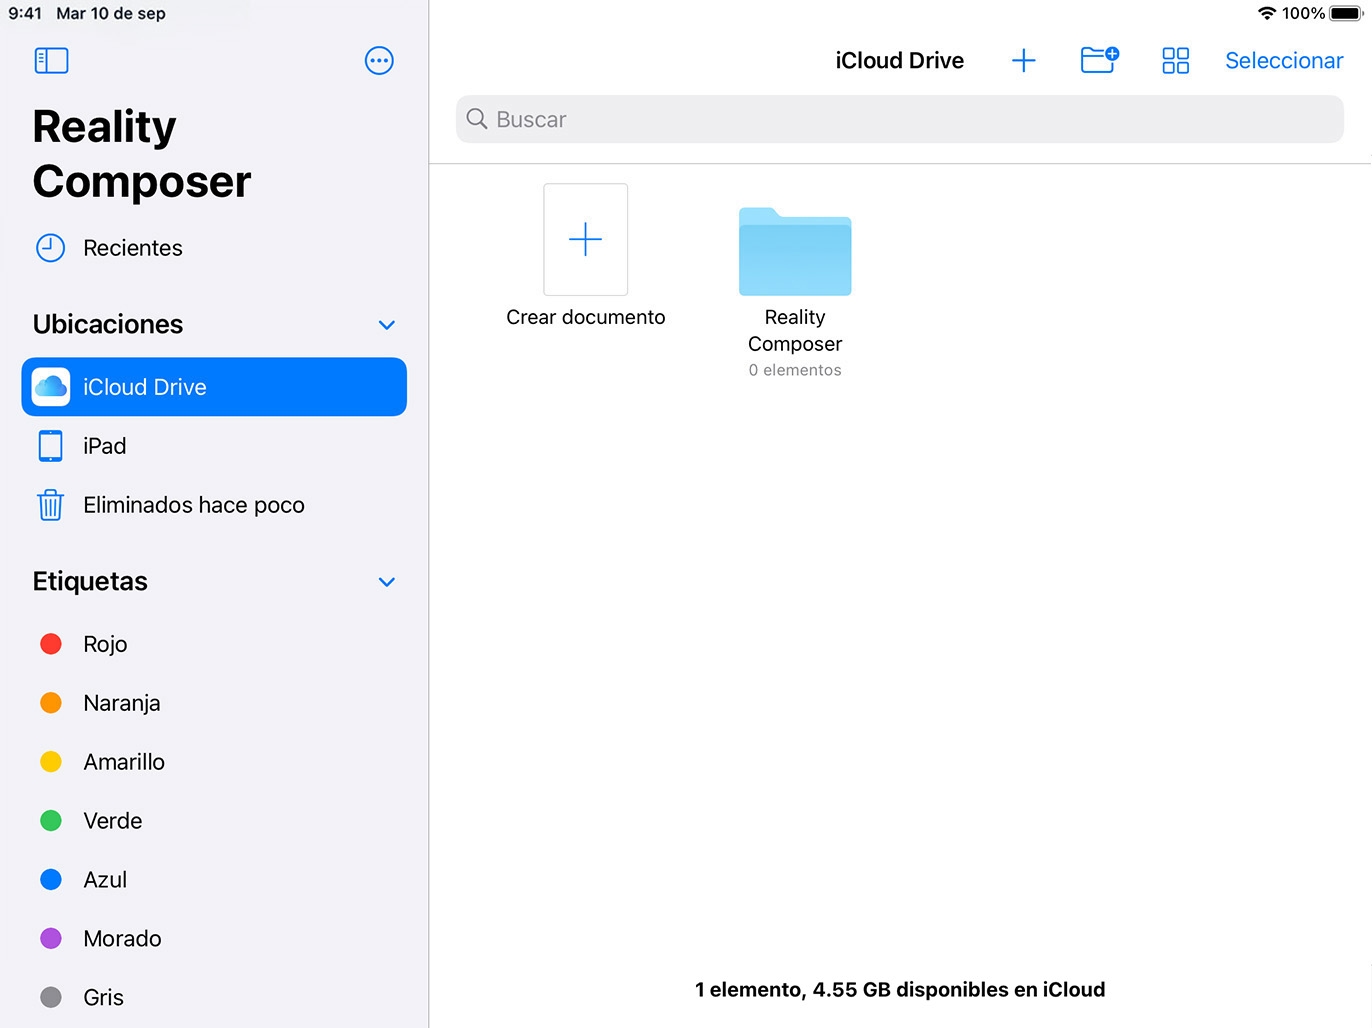Click the Crear documento tile
Screen dimensions: 1372x1028
[x=586, y=239]
